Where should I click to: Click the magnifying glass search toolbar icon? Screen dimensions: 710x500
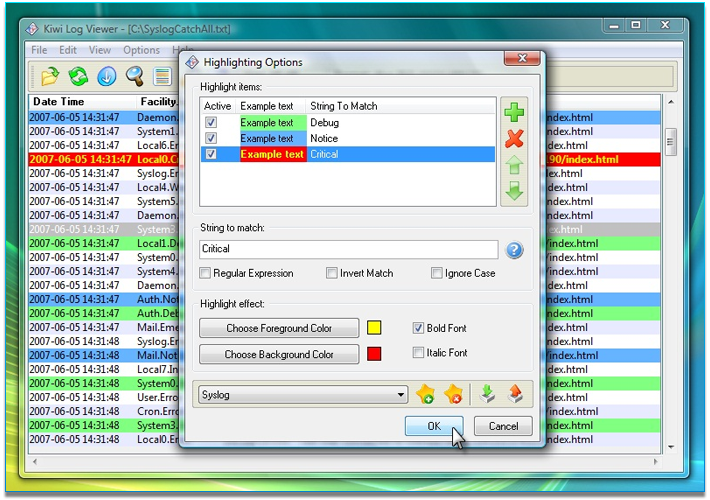[134, 76]
